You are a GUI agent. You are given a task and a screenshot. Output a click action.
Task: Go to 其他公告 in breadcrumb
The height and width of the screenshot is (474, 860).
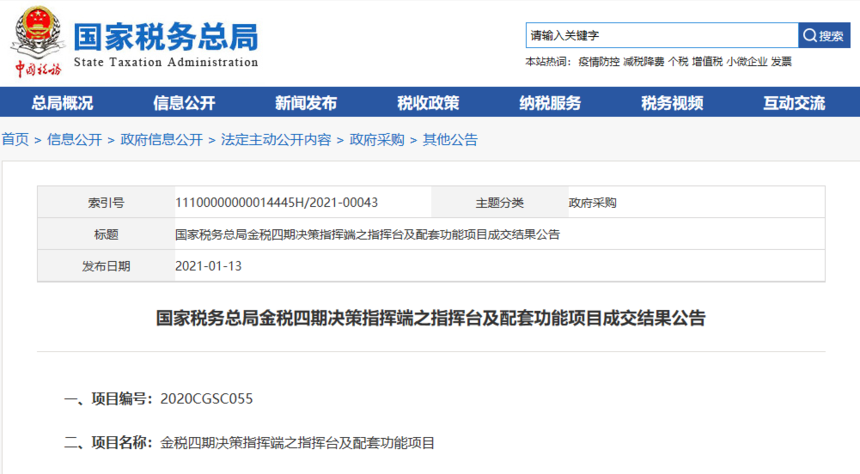[x=450, y=139]
